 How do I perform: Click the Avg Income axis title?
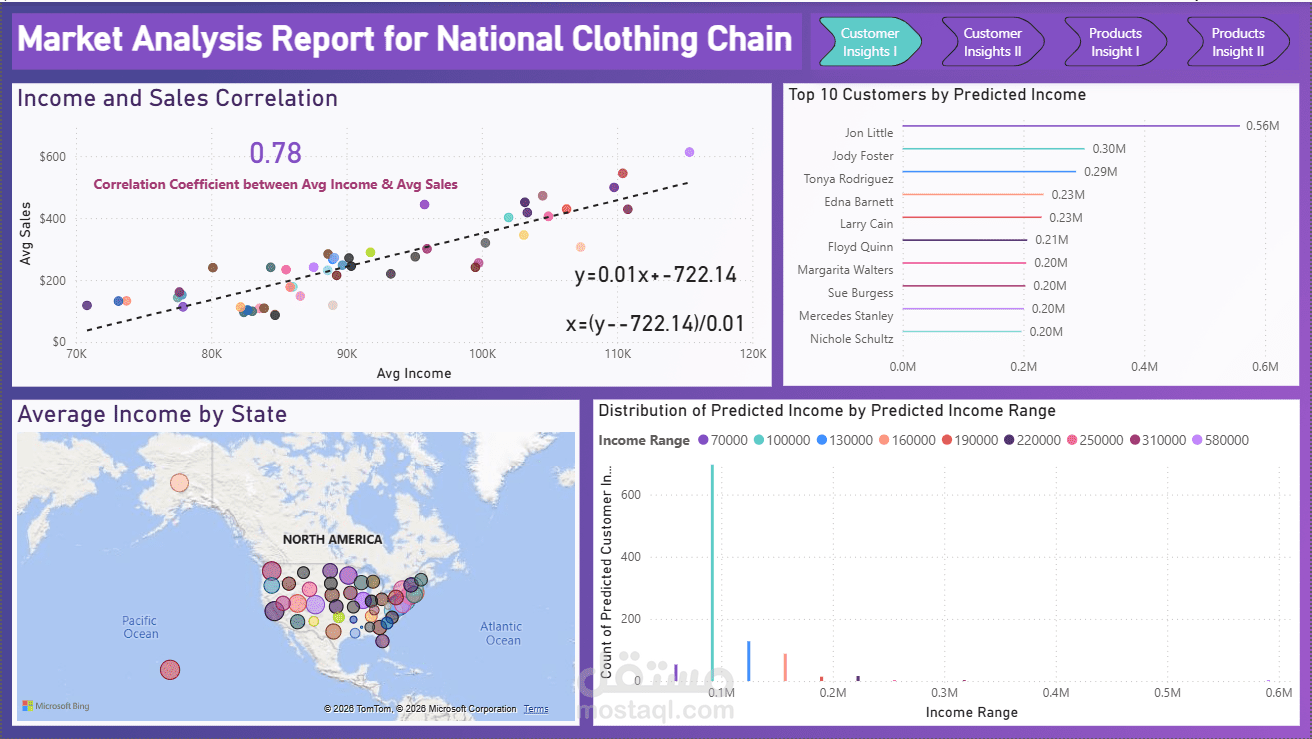(414, 373)
